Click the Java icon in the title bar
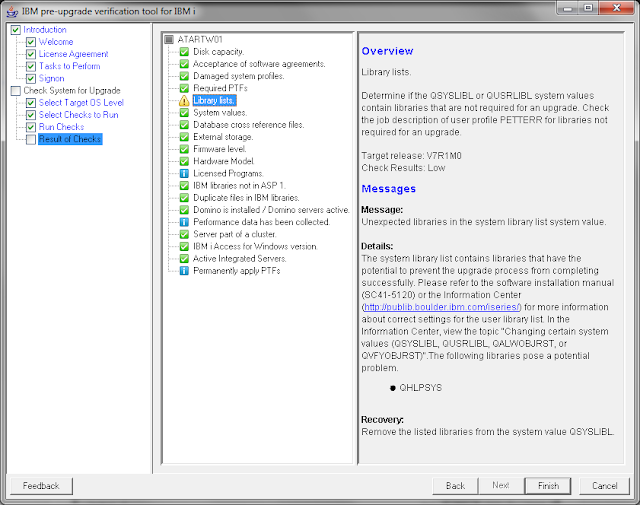Screen dimensions: 640x505 point(12,11)
